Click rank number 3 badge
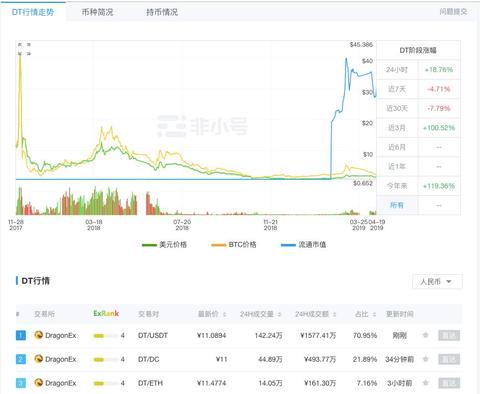Viewport: 480px width, 394px height. pos(21,383)
